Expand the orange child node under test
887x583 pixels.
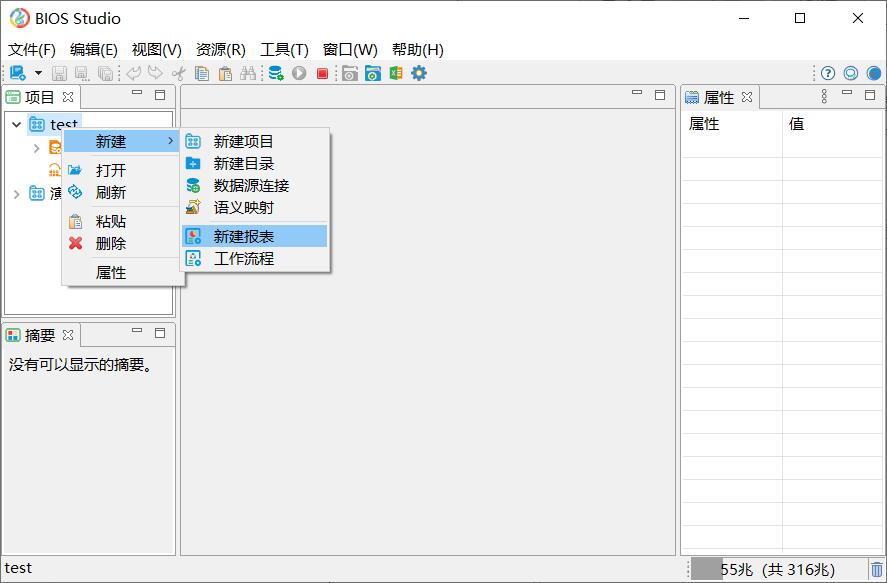coord(37,148)
